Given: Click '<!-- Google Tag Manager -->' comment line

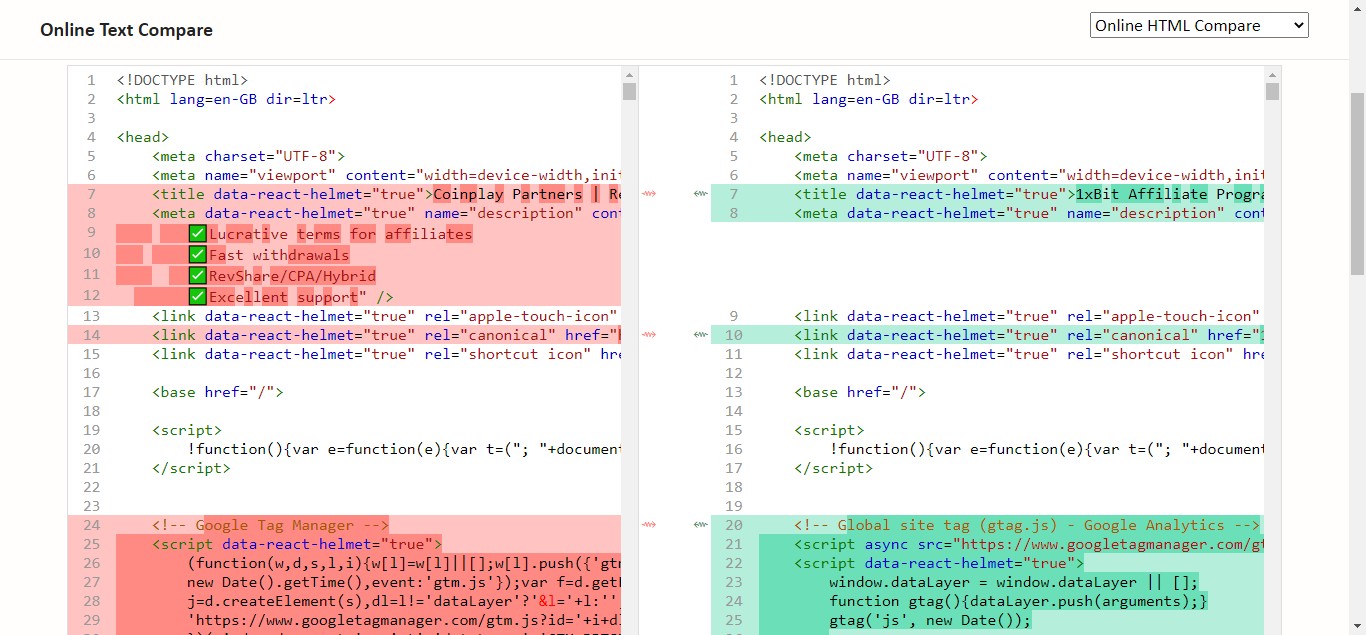Looking at the screenshot, I should pos(270,525).
